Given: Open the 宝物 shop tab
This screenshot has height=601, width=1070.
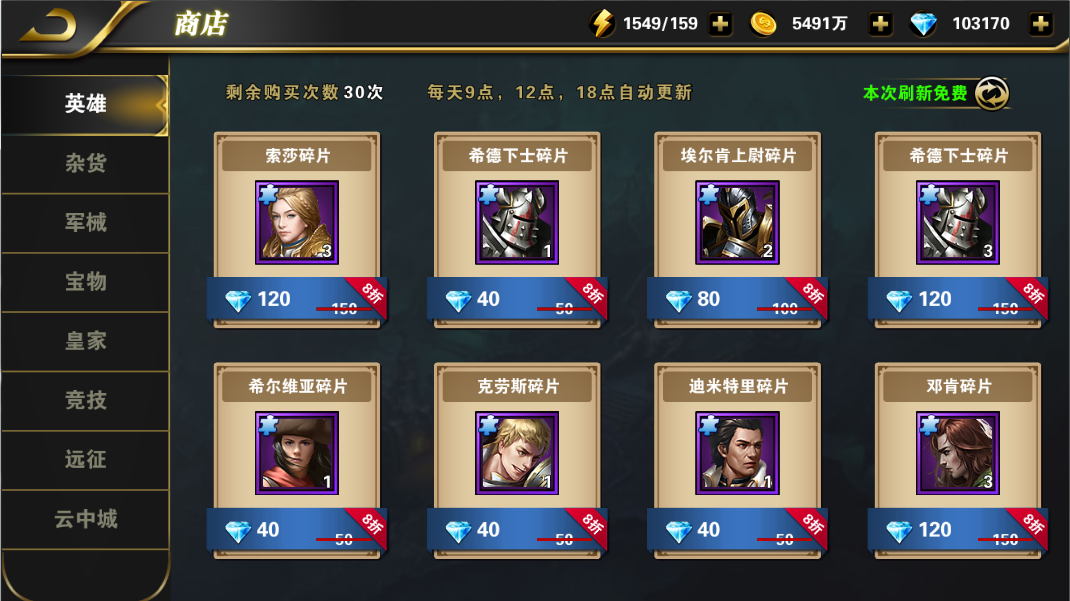Looking at the screenshot, I should click(x=85, y=282).
